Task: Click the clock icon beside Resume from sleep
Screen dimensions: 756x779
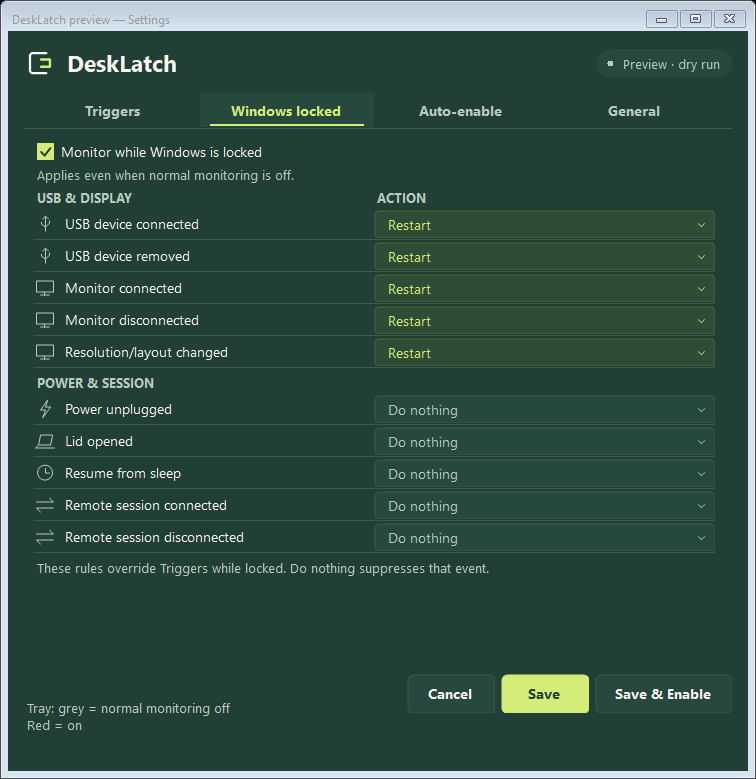Action: (45, 473)
